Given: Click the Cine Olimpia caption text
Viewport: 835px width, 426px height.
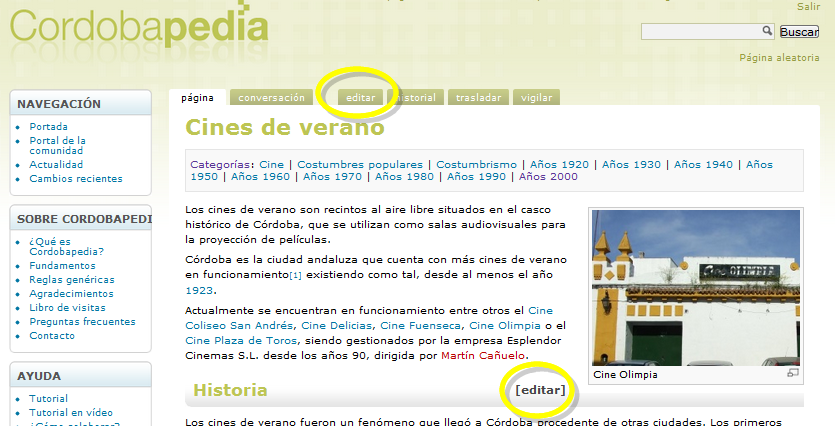Looking at the screenshot, I should (x=625, y=374).
